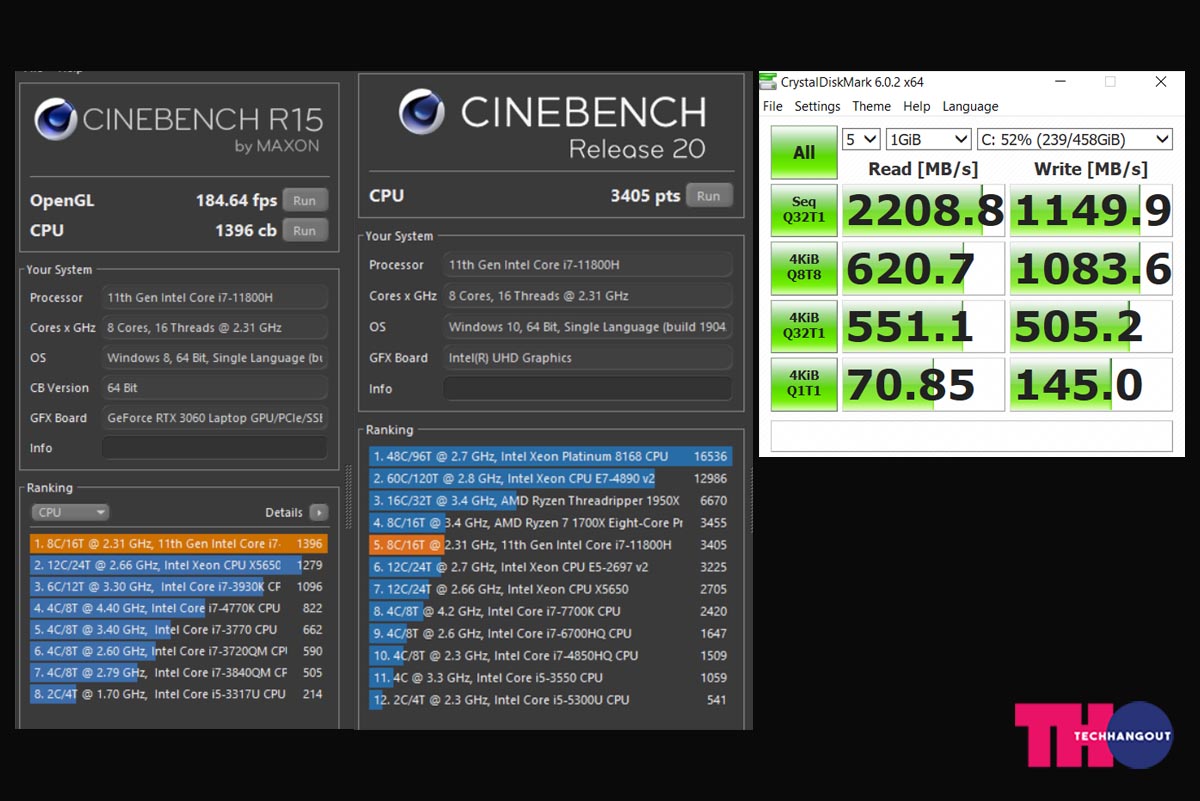Open the C: 52% drive selection dropdown
This screenshot has height=801, width=1200.
pos(1074,139)
